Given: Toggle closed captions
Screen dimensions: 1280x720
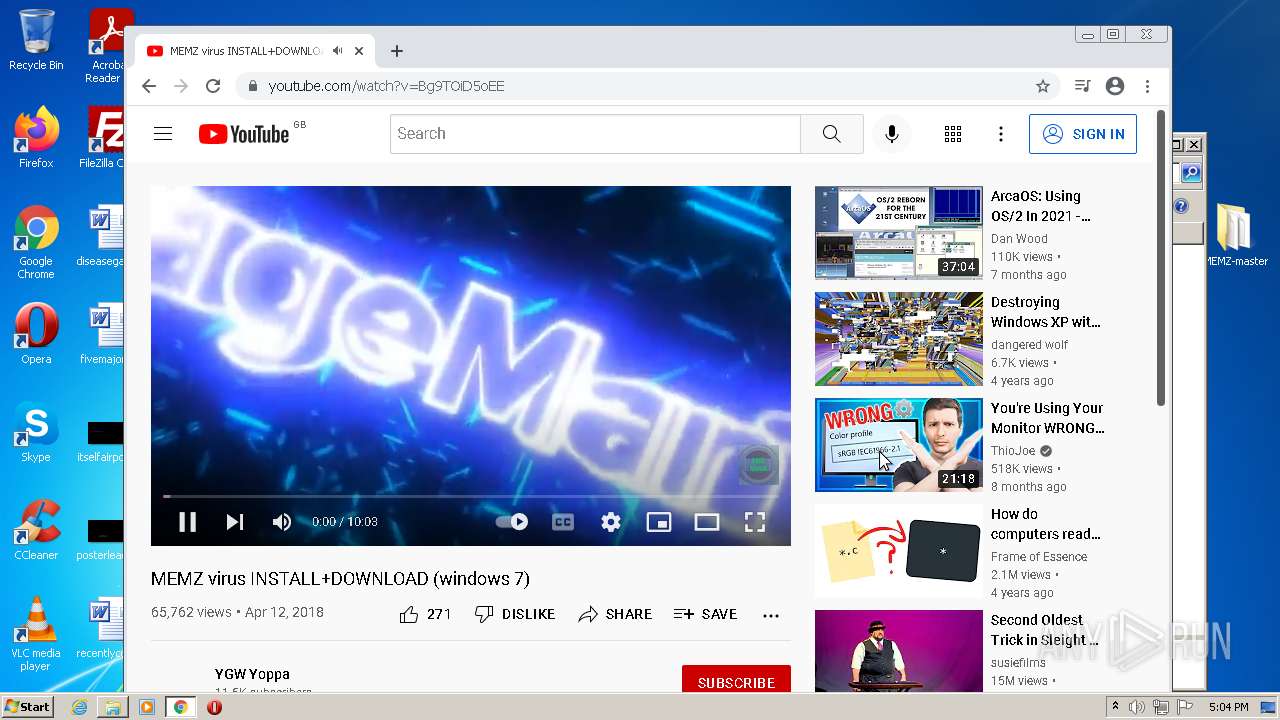Looking at the screenshot, I should pos(563,522).
